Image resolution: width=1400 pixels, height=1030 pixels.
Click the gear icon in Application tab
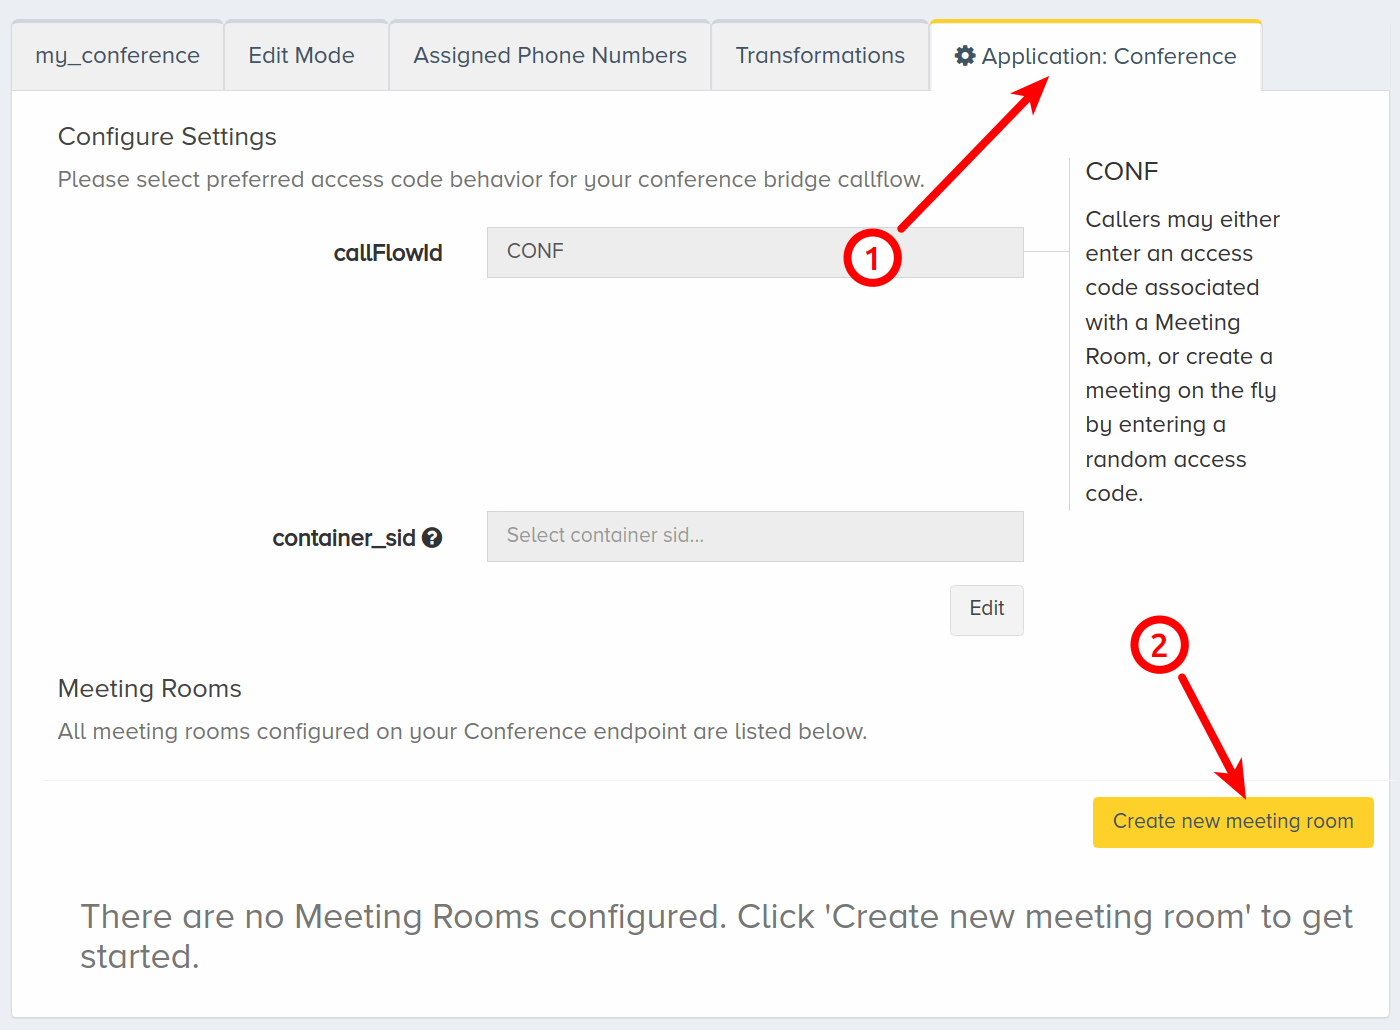coord(965,56)
